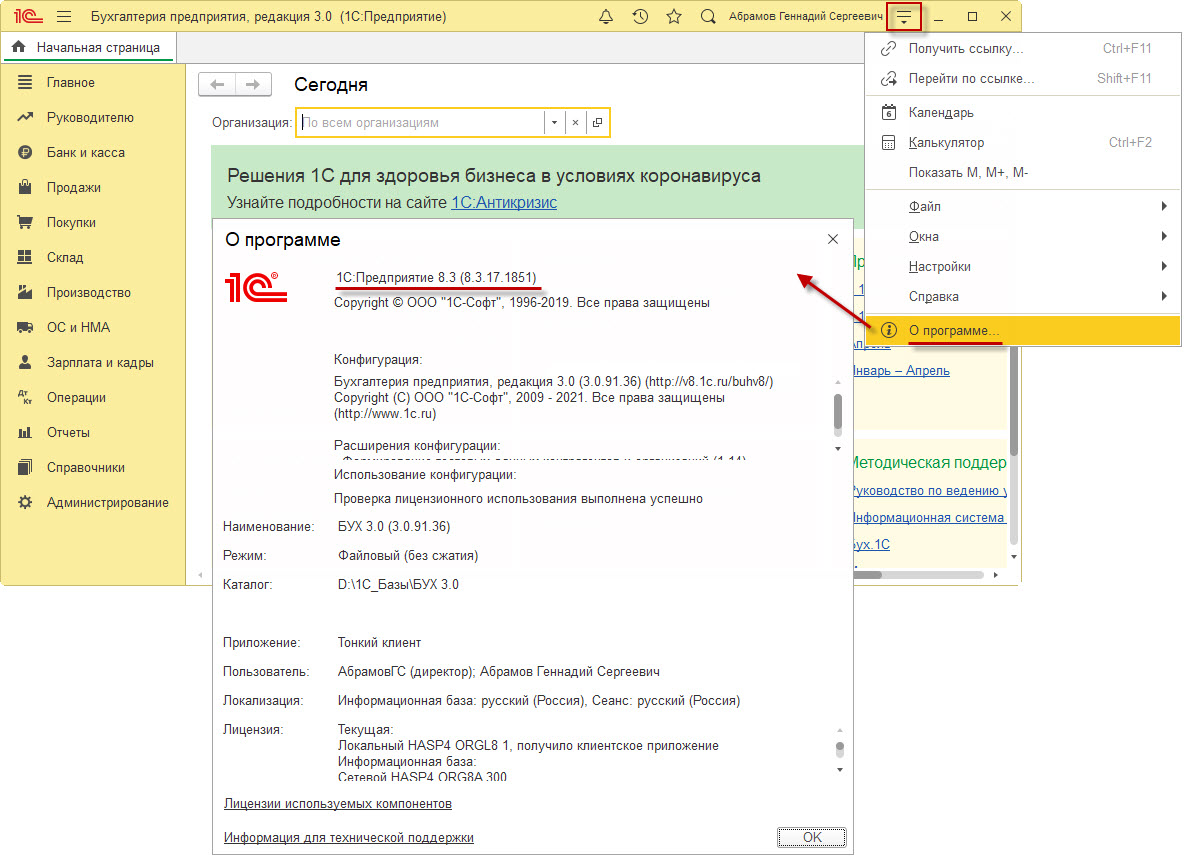Open Руководителю section in sidebar
Screen dimensions: 1185x858
pos(92,117)
